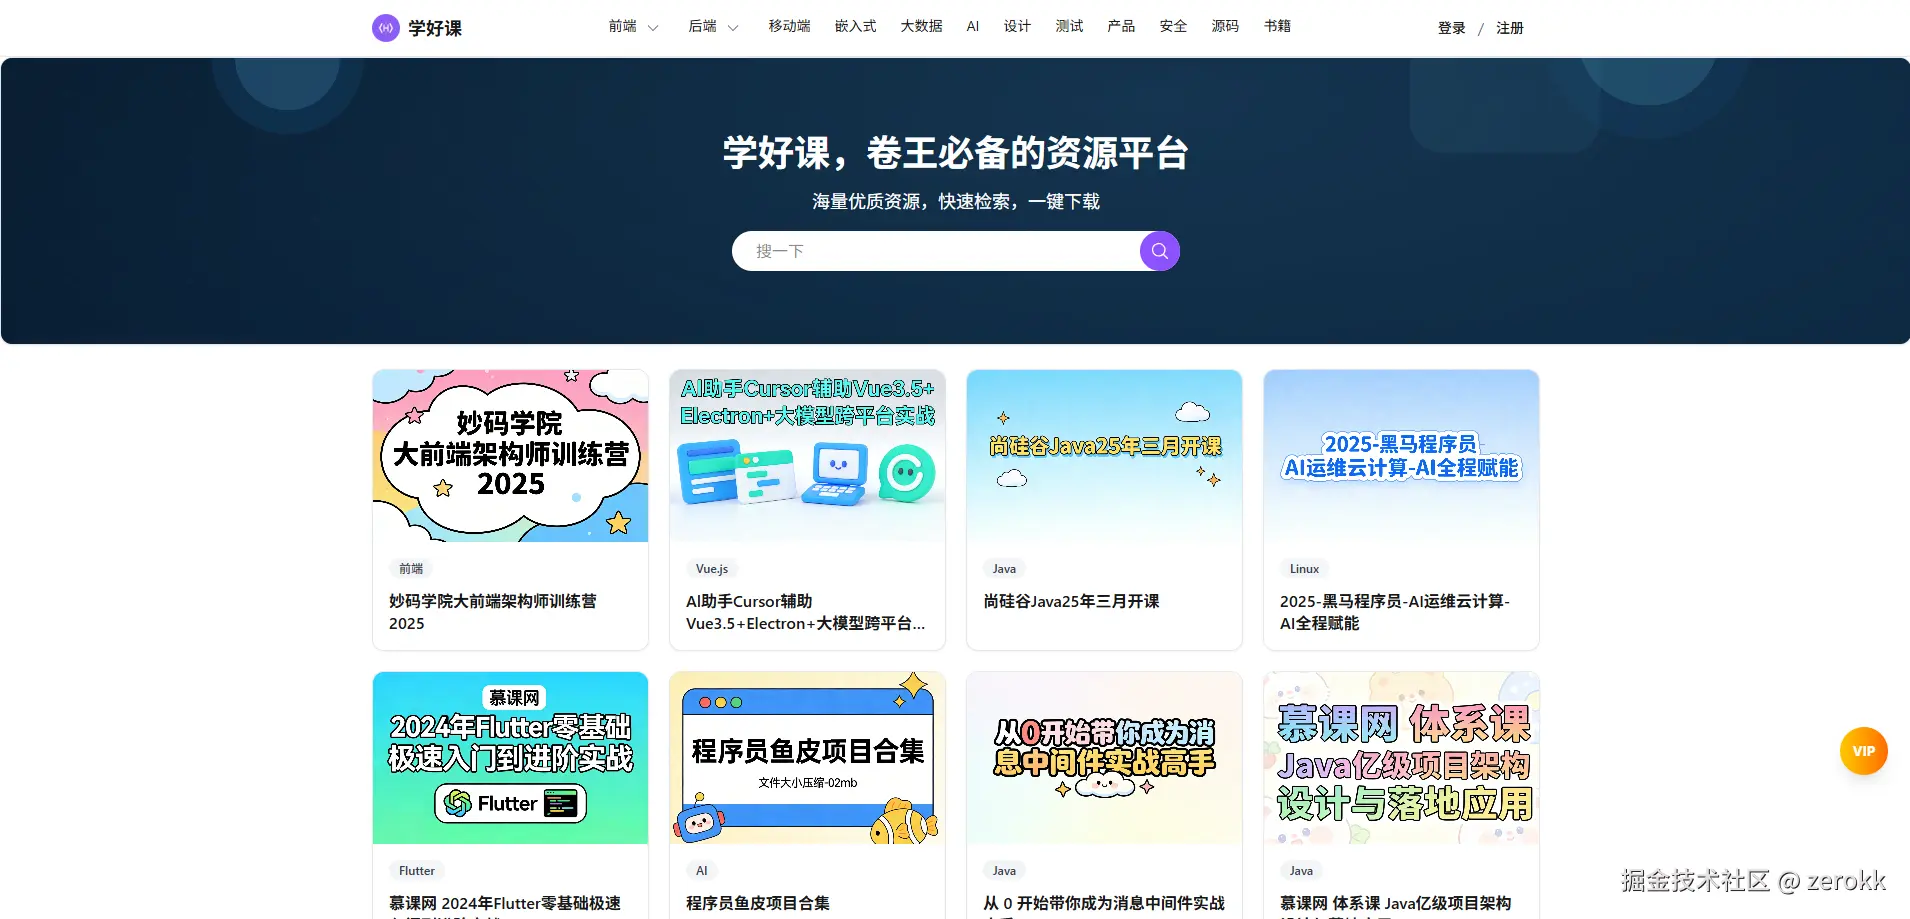
Task: Click the Java tag on 消息中间件 card
Action: point(1004,871)
